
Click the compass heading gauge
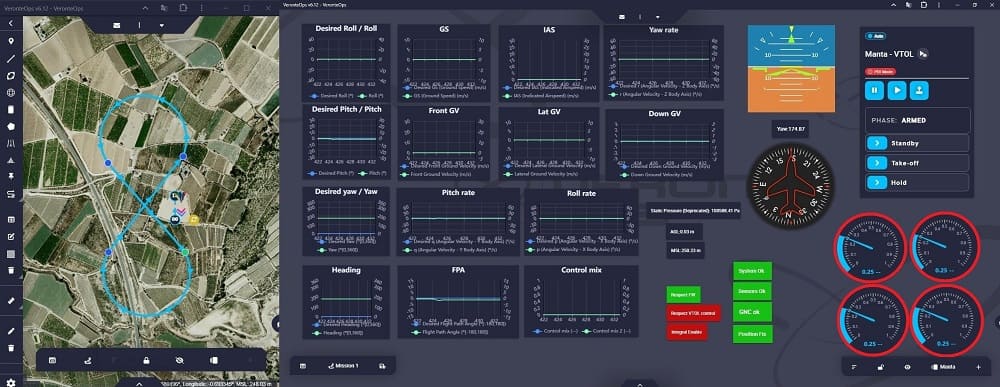[790, 186]
